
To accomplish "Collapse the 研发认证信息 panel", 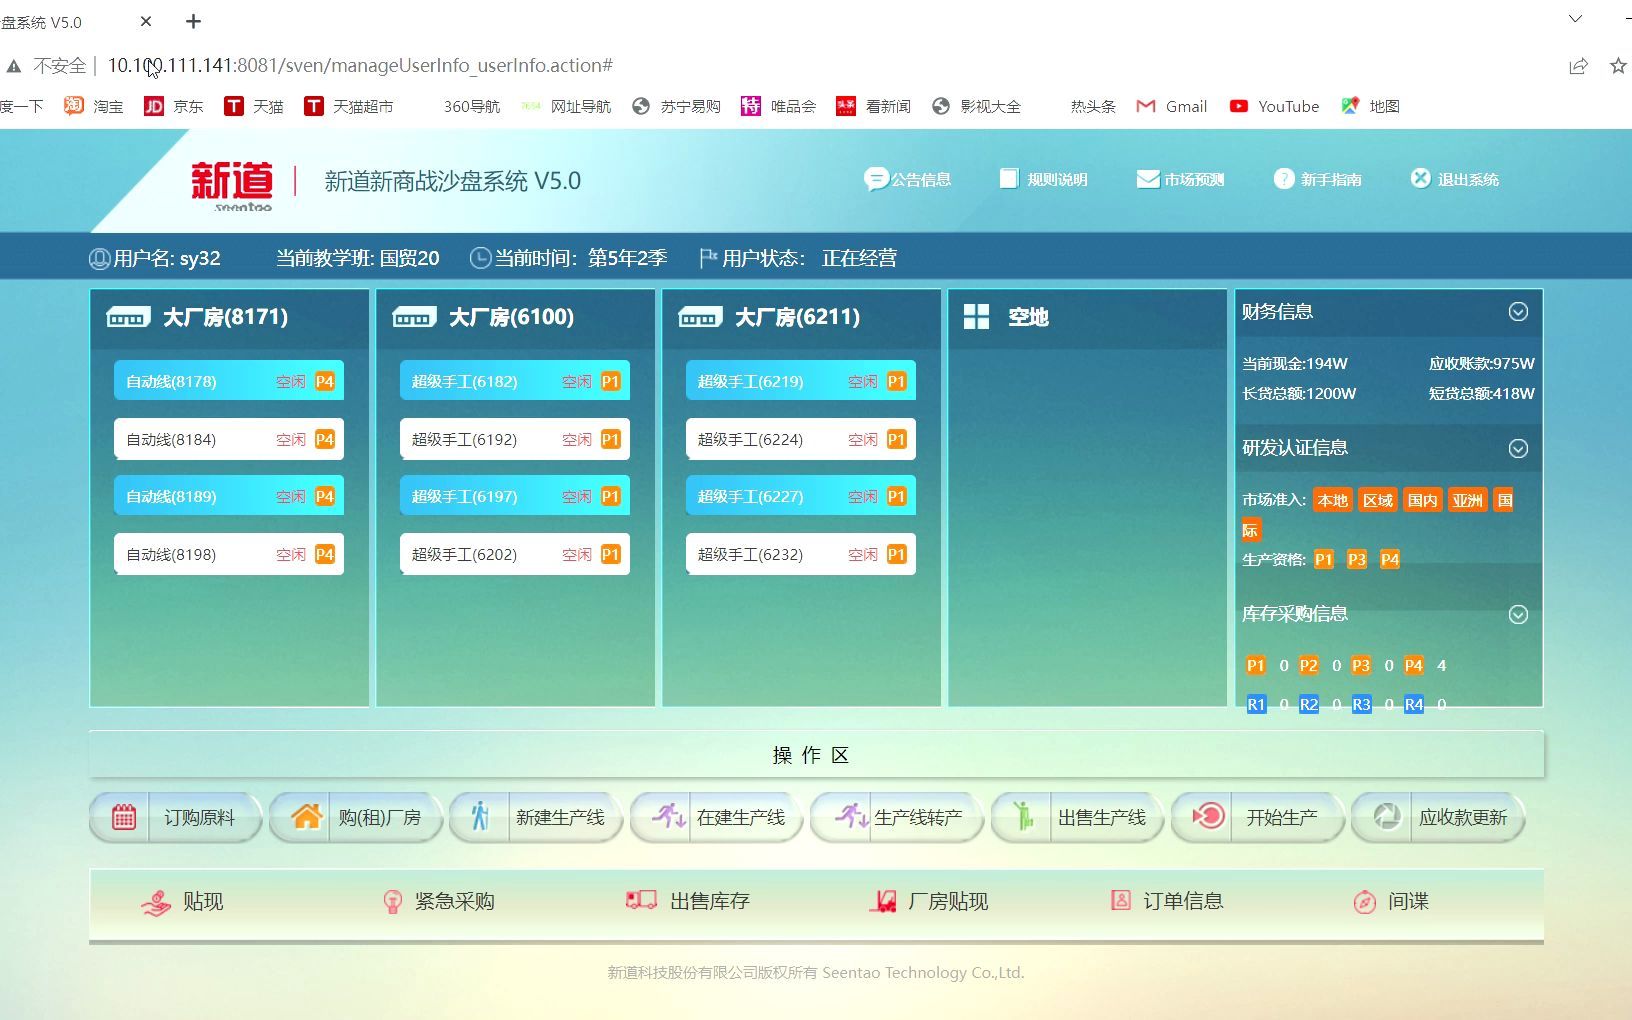I will pos(1518,448).
